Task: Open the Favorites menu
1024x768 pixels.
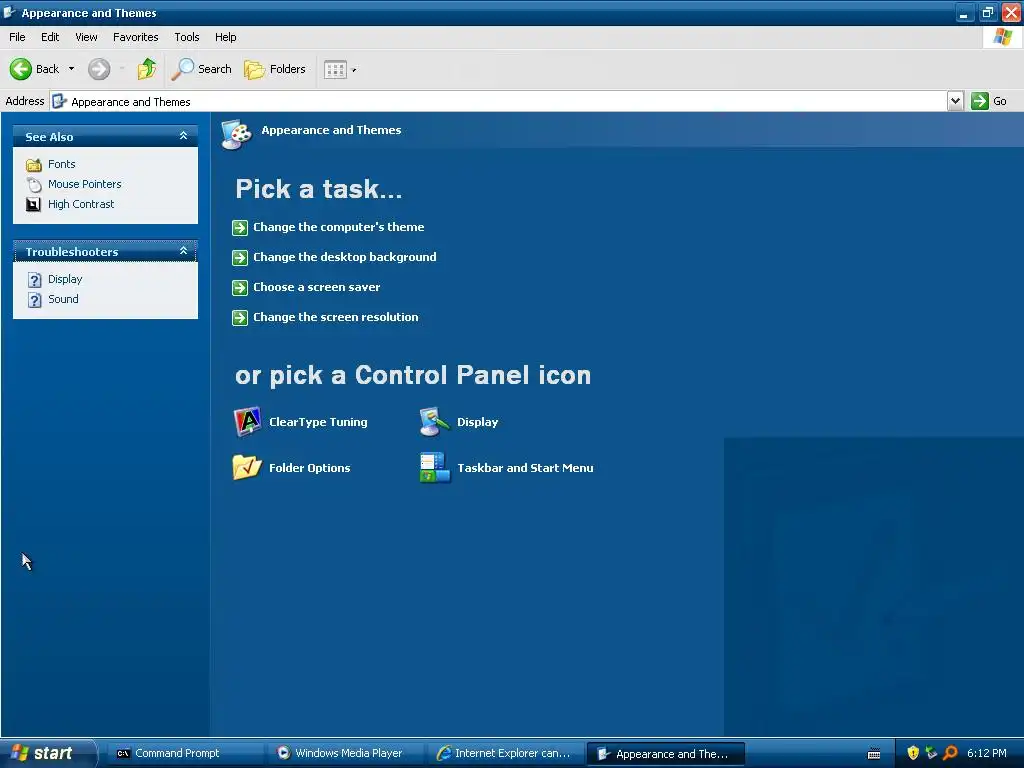Action: click(136, 37)
